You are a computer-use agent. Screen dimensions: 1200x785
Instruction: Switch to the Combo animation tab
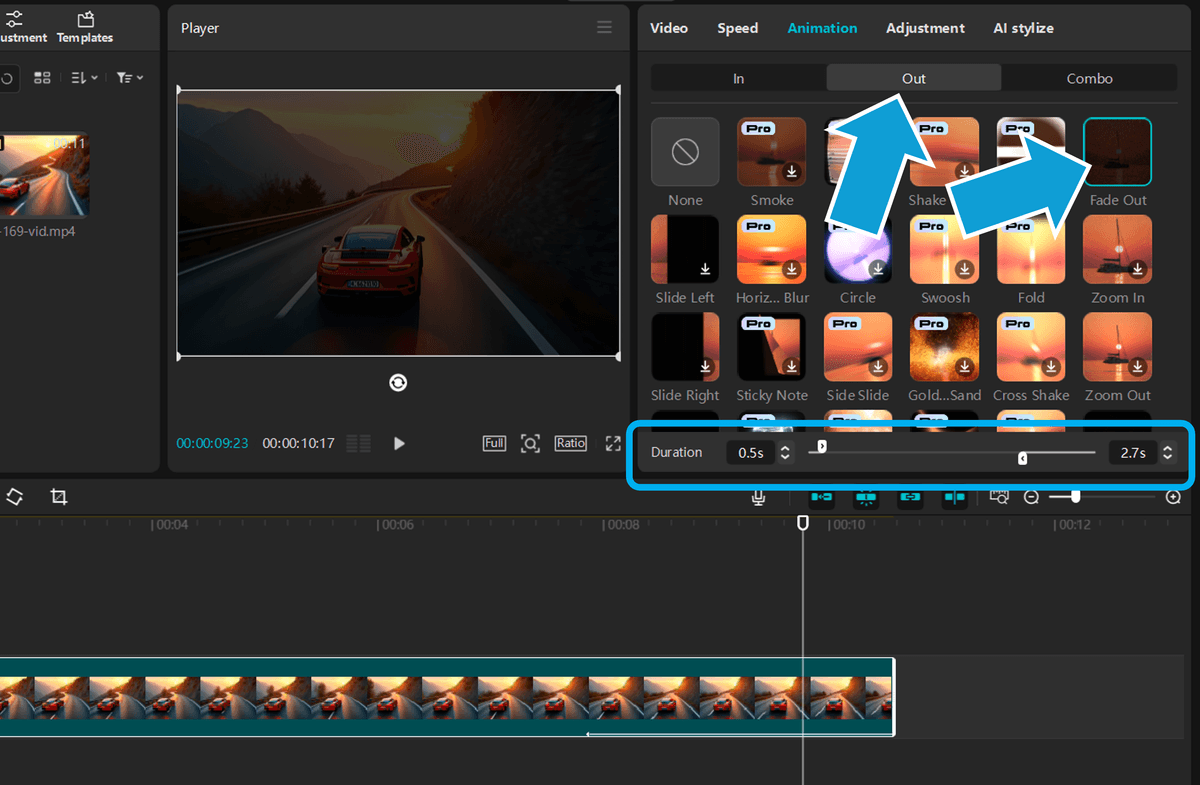pos(1089,78)
